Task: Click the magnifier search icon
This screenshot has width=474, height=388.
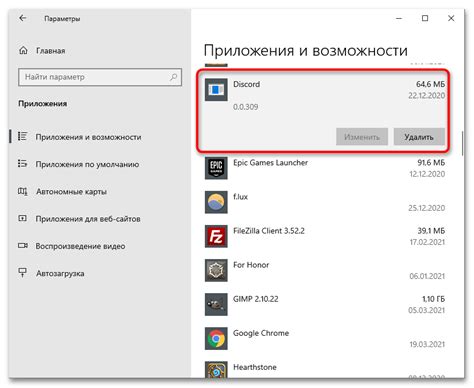Action: pyautogui.click(x=173, y=77)
